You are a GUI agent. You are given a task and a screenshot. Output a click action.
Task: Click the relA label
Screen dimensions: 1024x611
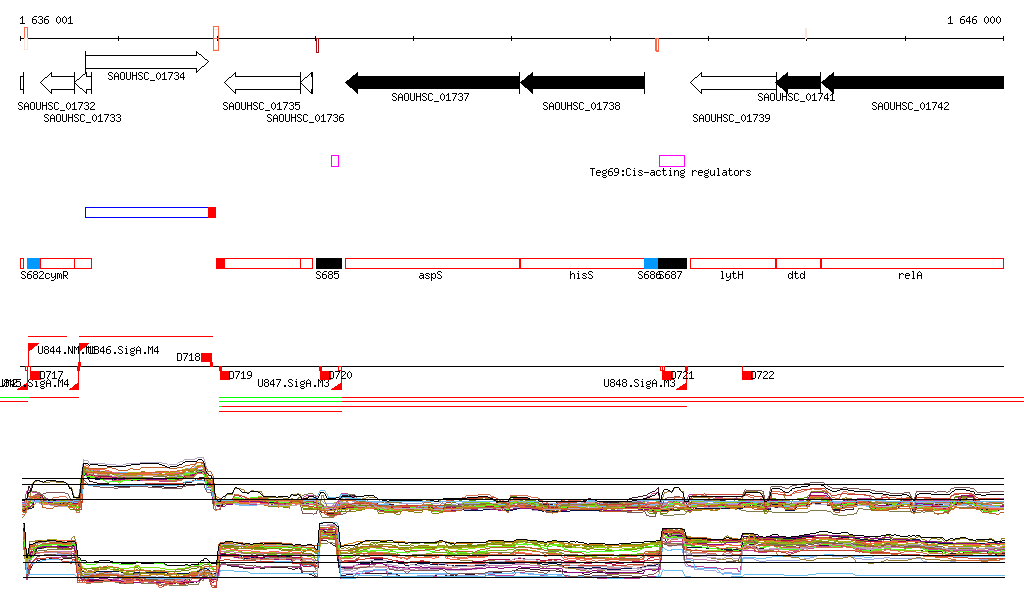(910, 275)
